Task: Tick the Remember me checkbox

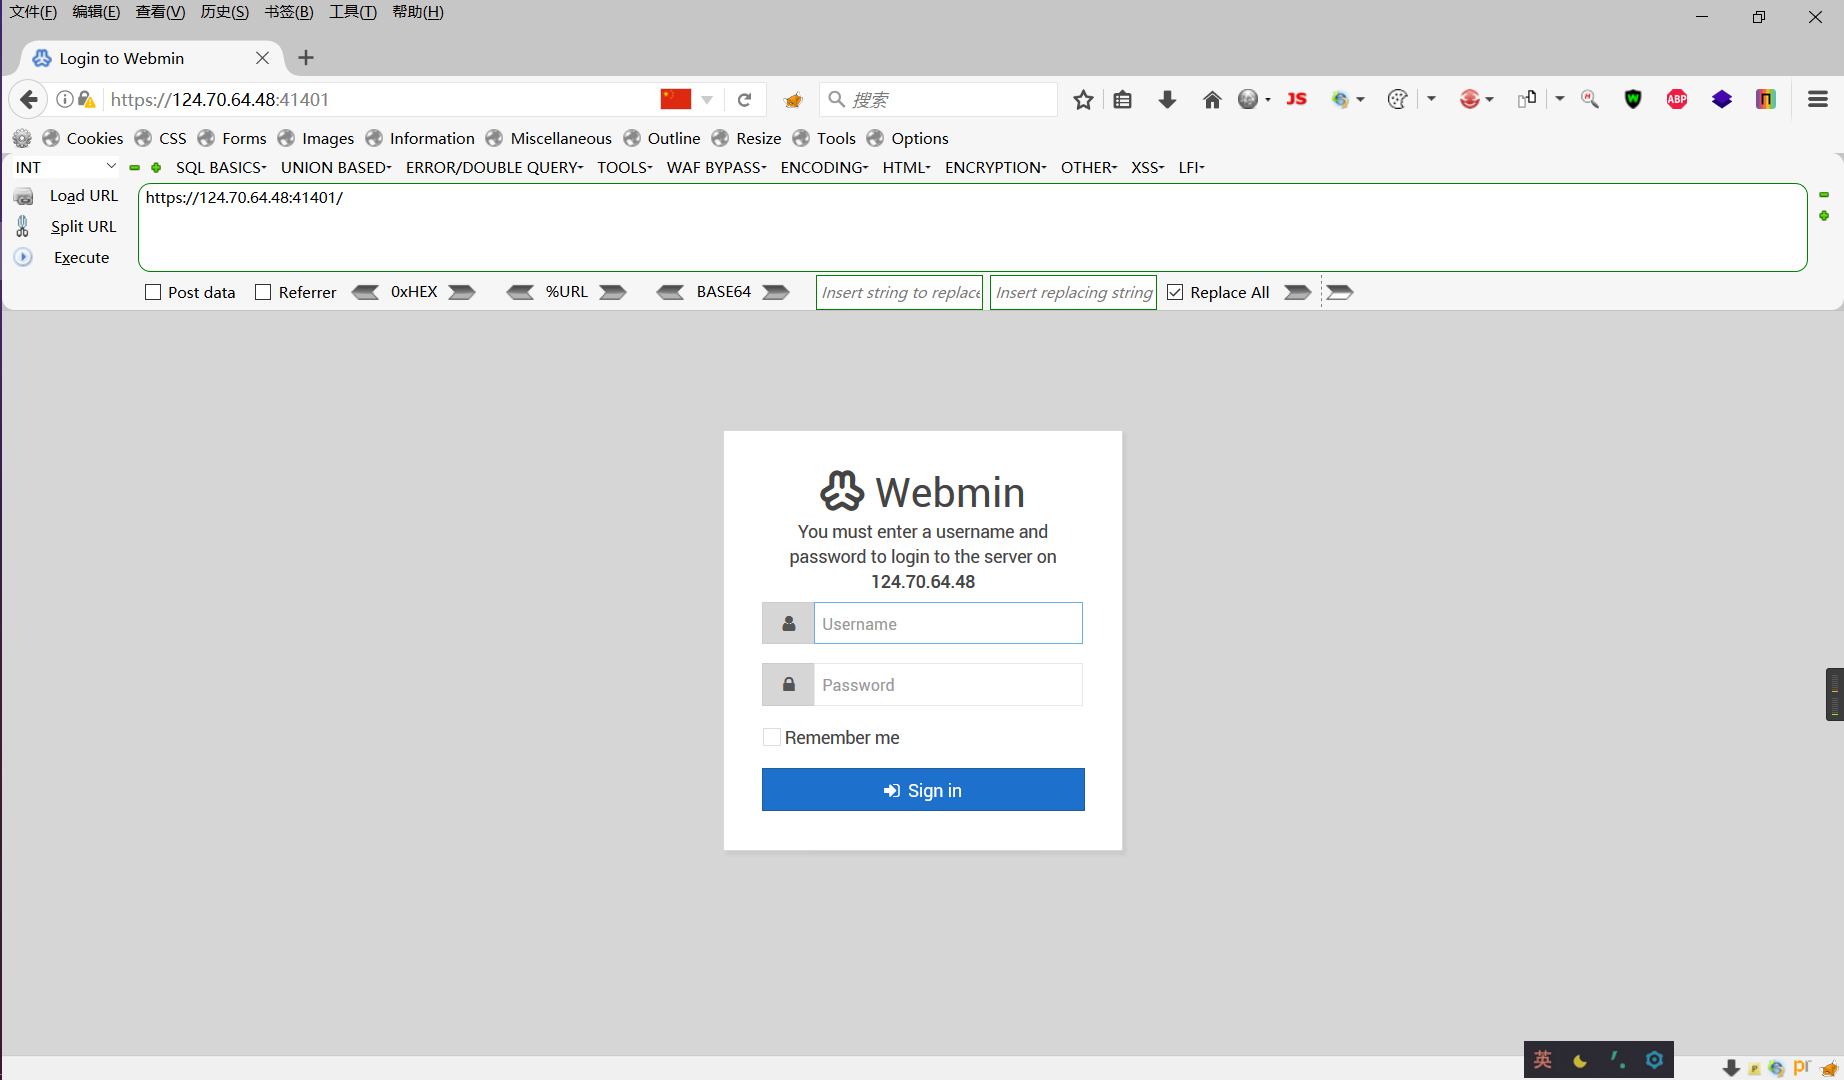Action: (x=772, y=737)
